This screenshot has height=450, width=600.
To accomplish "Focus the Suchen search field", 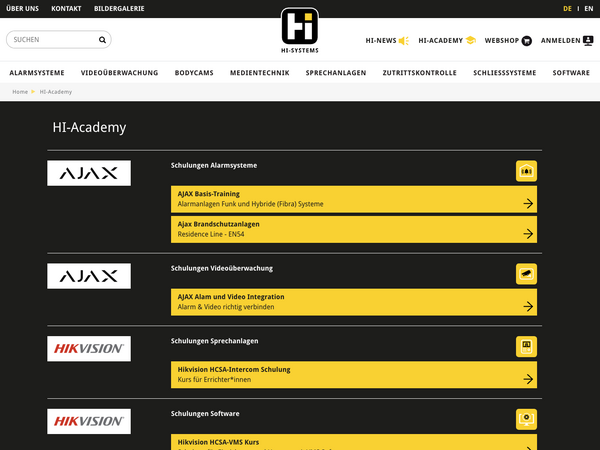I will [59, 40].
